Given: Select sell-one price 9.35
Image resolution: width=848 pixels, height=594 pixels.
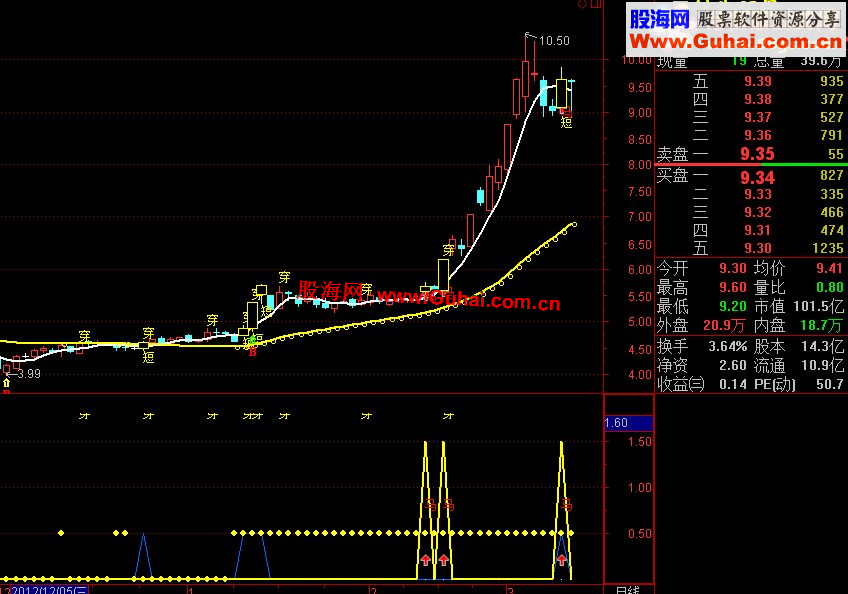Looking at the screenshot, I should coord(757,154).
